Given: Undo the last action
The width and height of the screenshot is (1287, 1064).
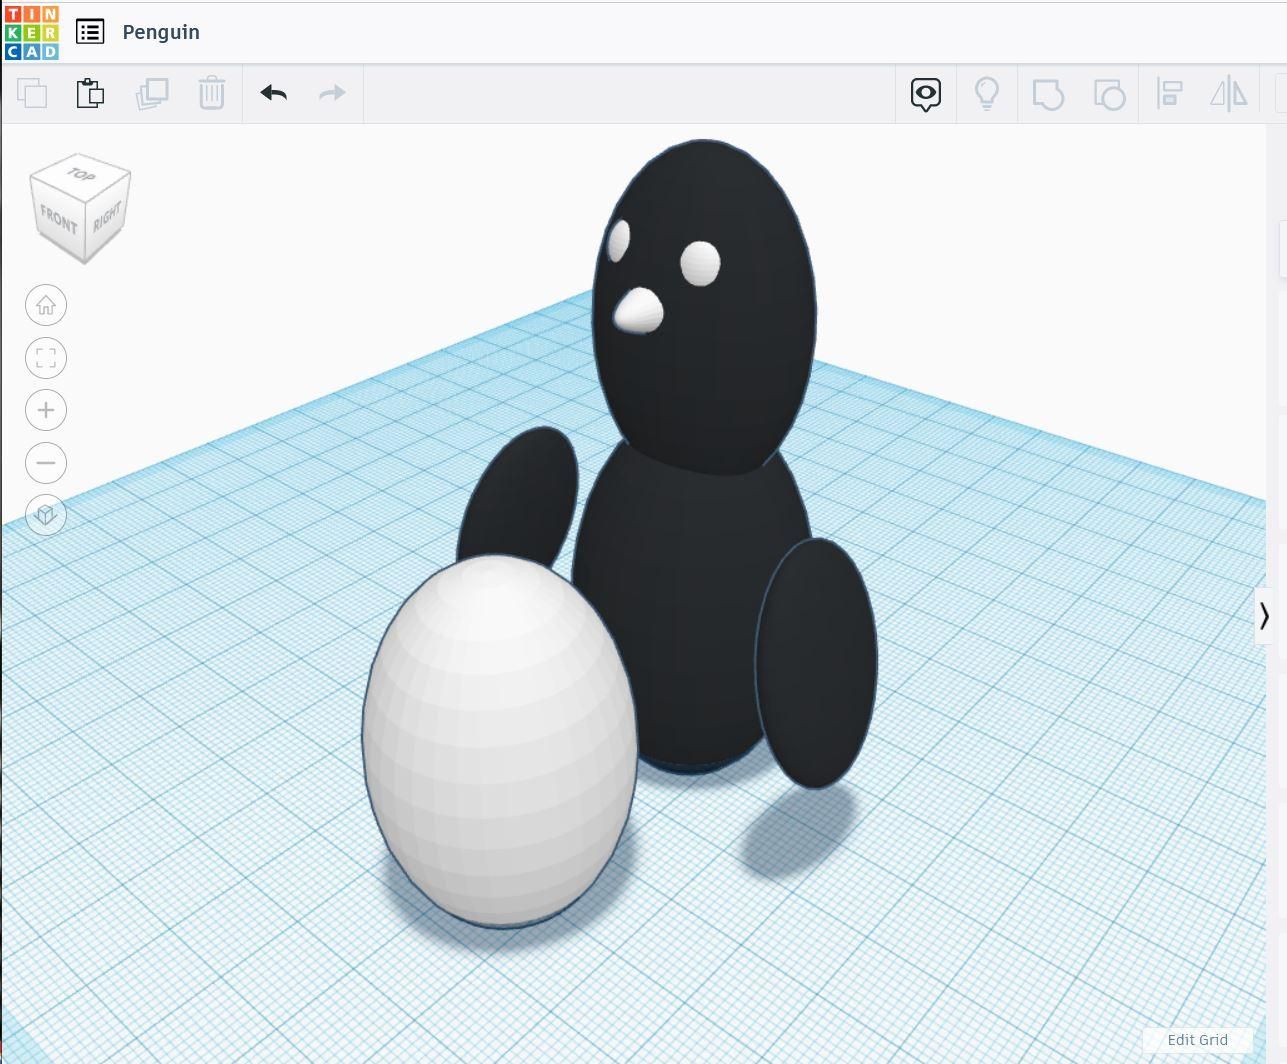Looking at the screenshot, I should pos(272,93).
